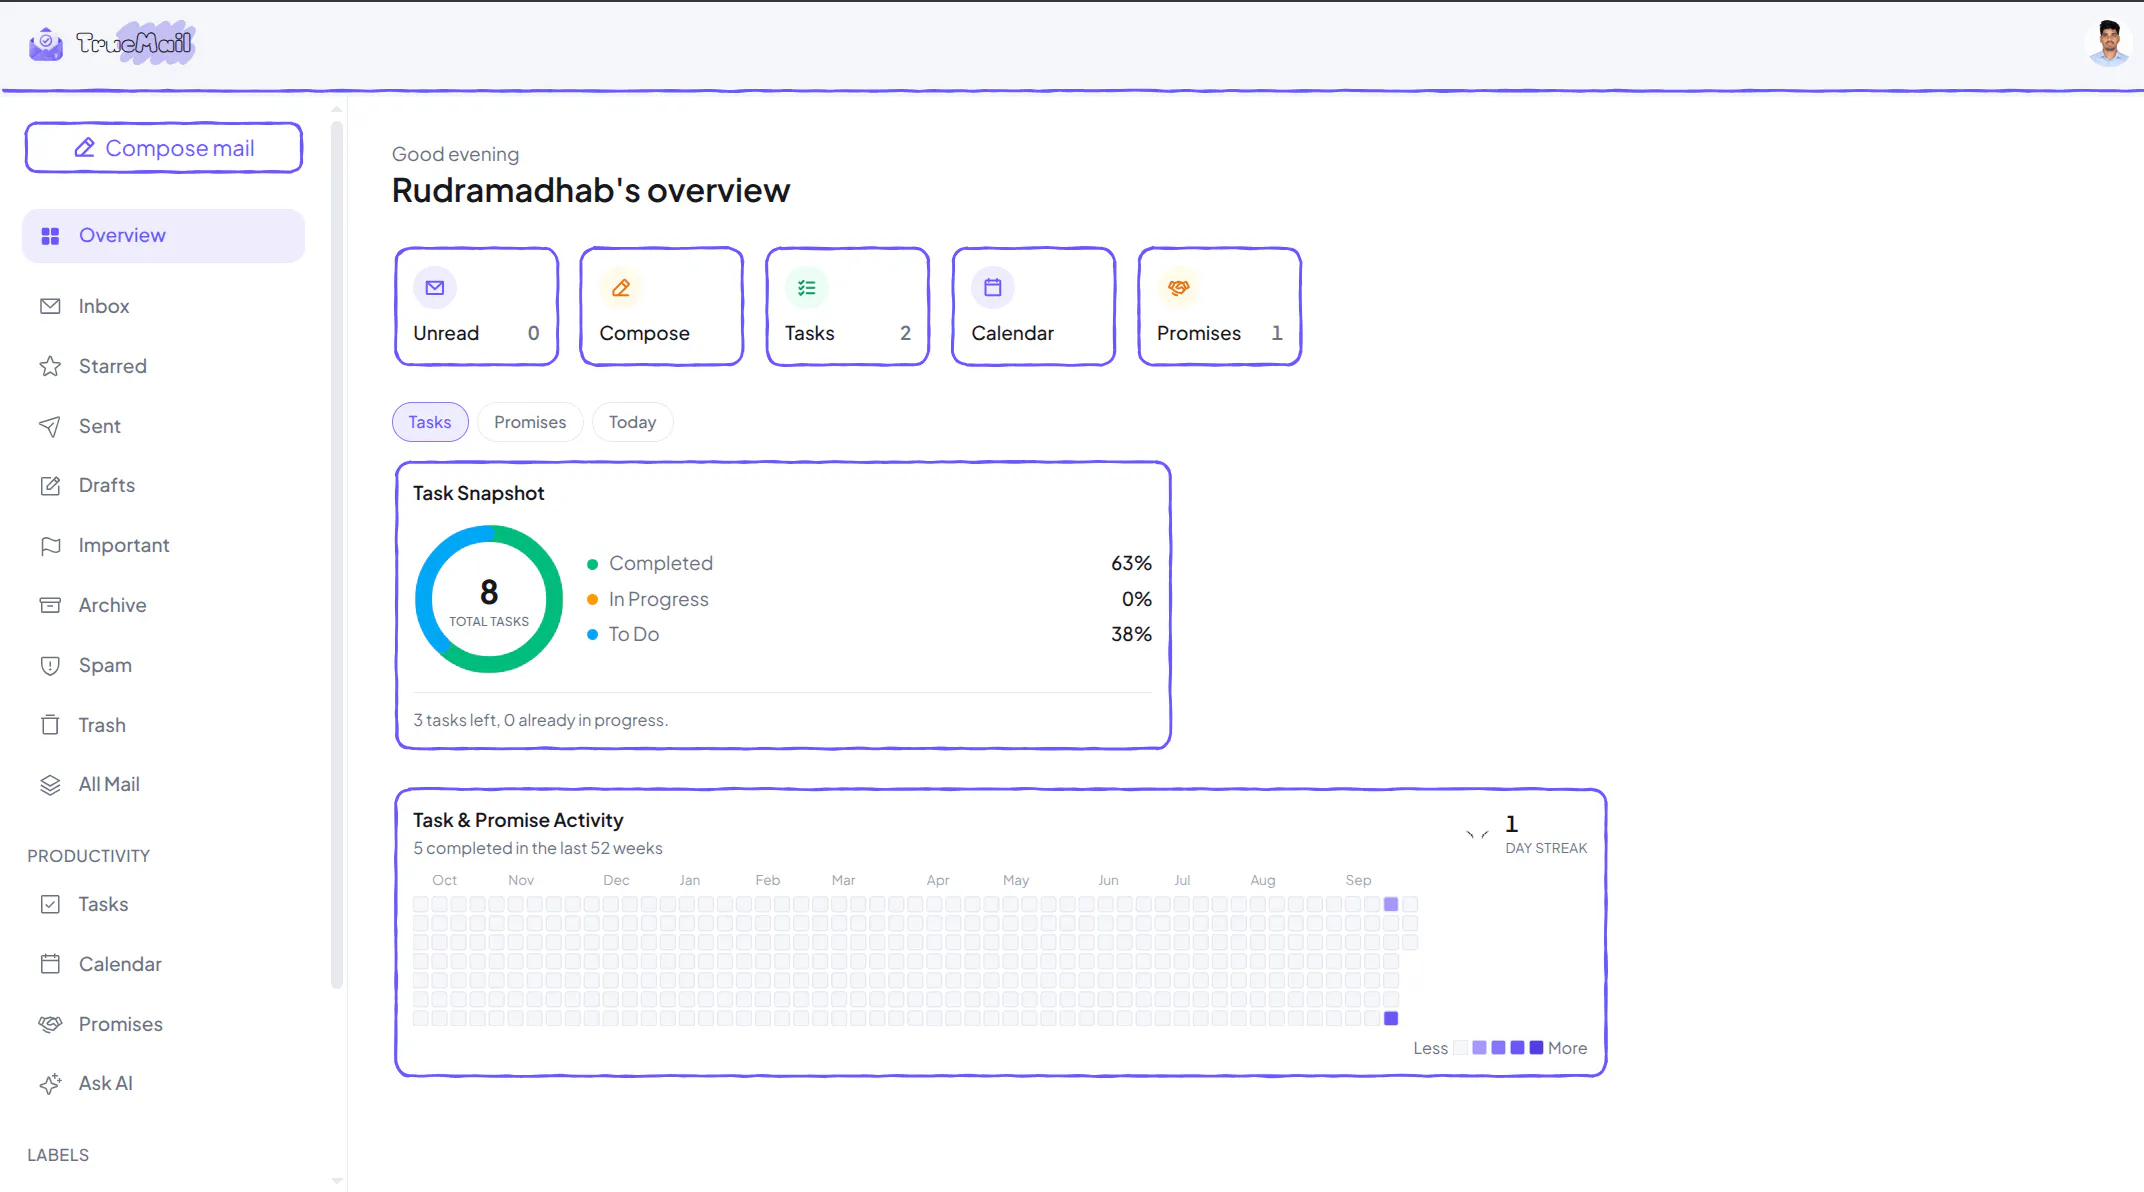The image size is (2144, 1192).
Task: Click the sidebar Tasks checkbox icon
Action: click(50, 904)
